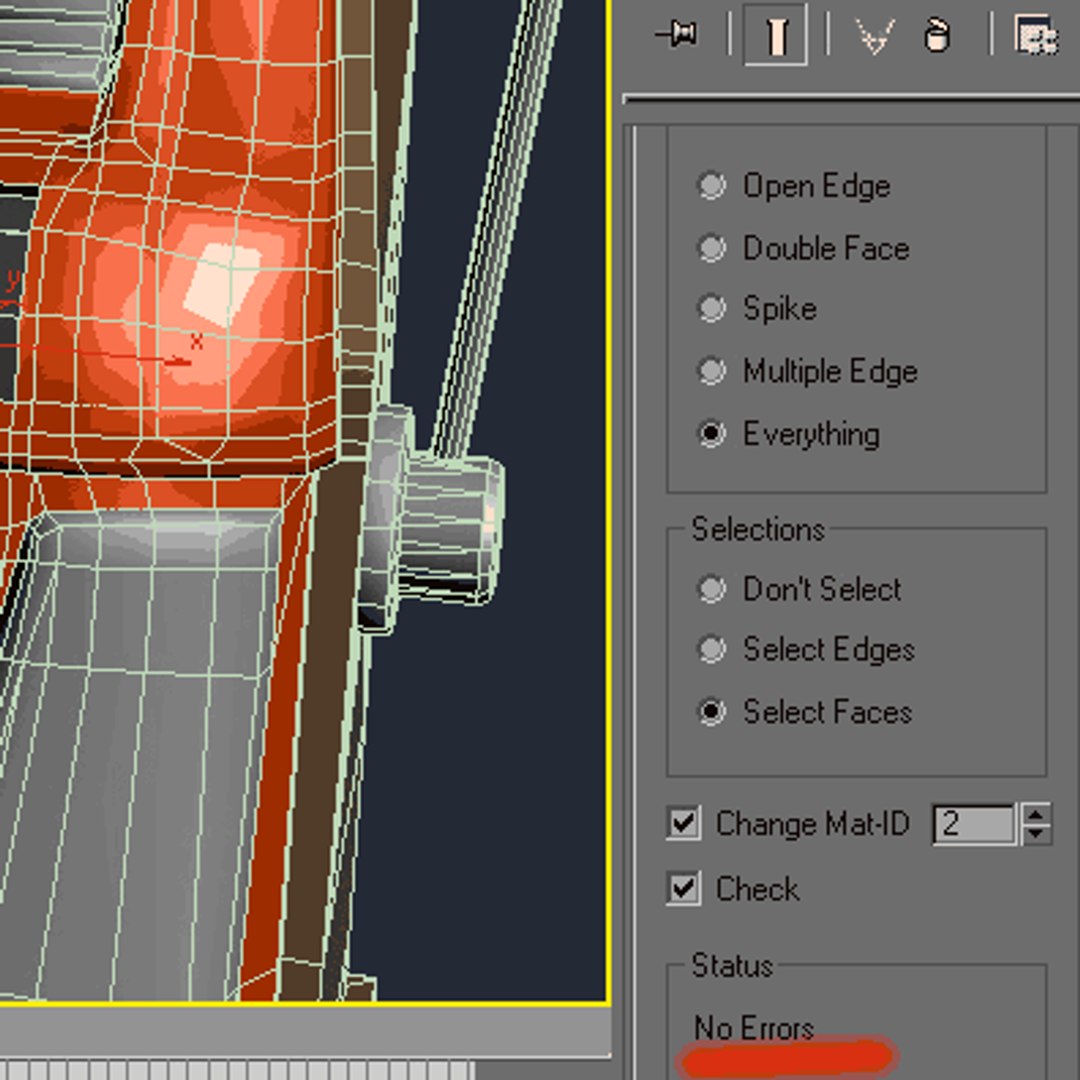Open Configure Modifier Sets icon
This screenshot has width=1080, height=1080.
pos(1036,34)
